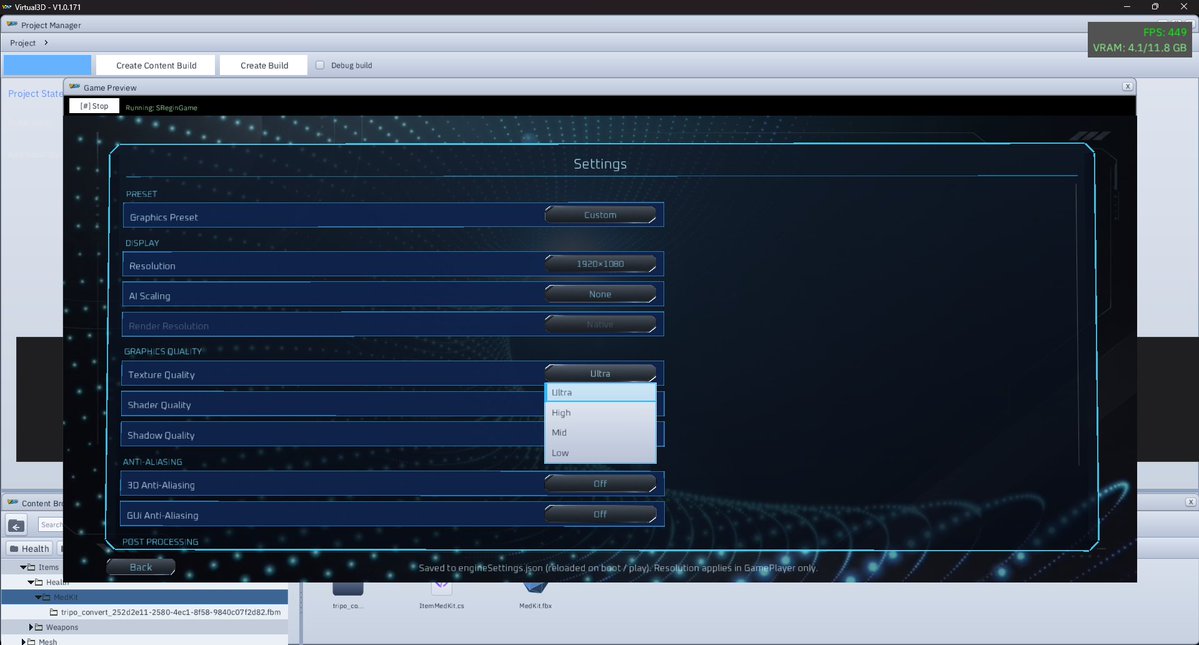This screenshot has width=1199, height=645.
Task: Click the Shader Quality row label
Action: pyautogui.click(x=159, y=405)
